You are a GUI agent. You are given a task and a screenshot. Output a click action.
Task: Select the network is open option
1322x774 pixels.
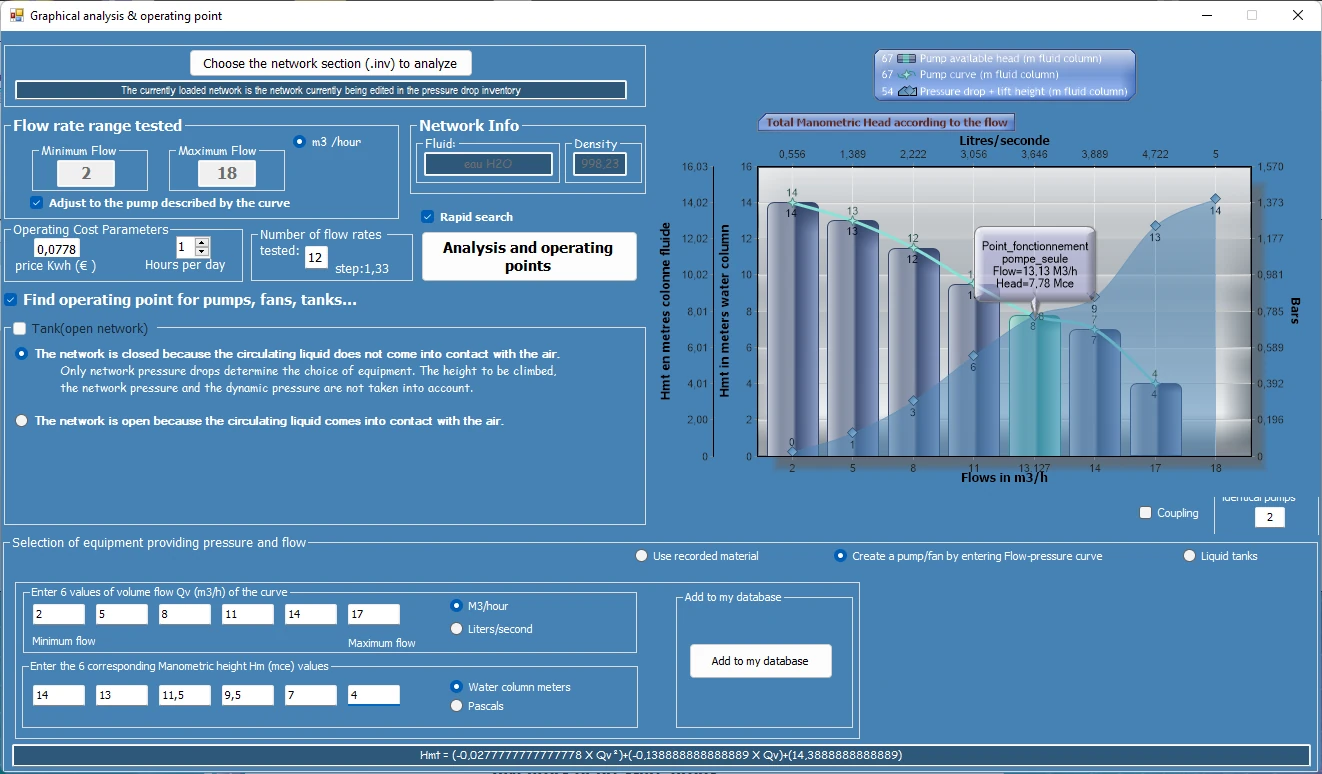pyautogui.click(x=22, y=421)
